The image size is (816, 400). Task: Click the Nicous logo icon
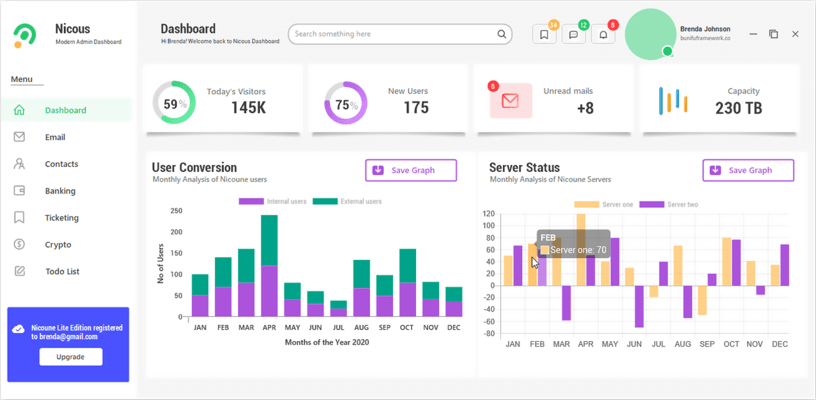point(25,35)
